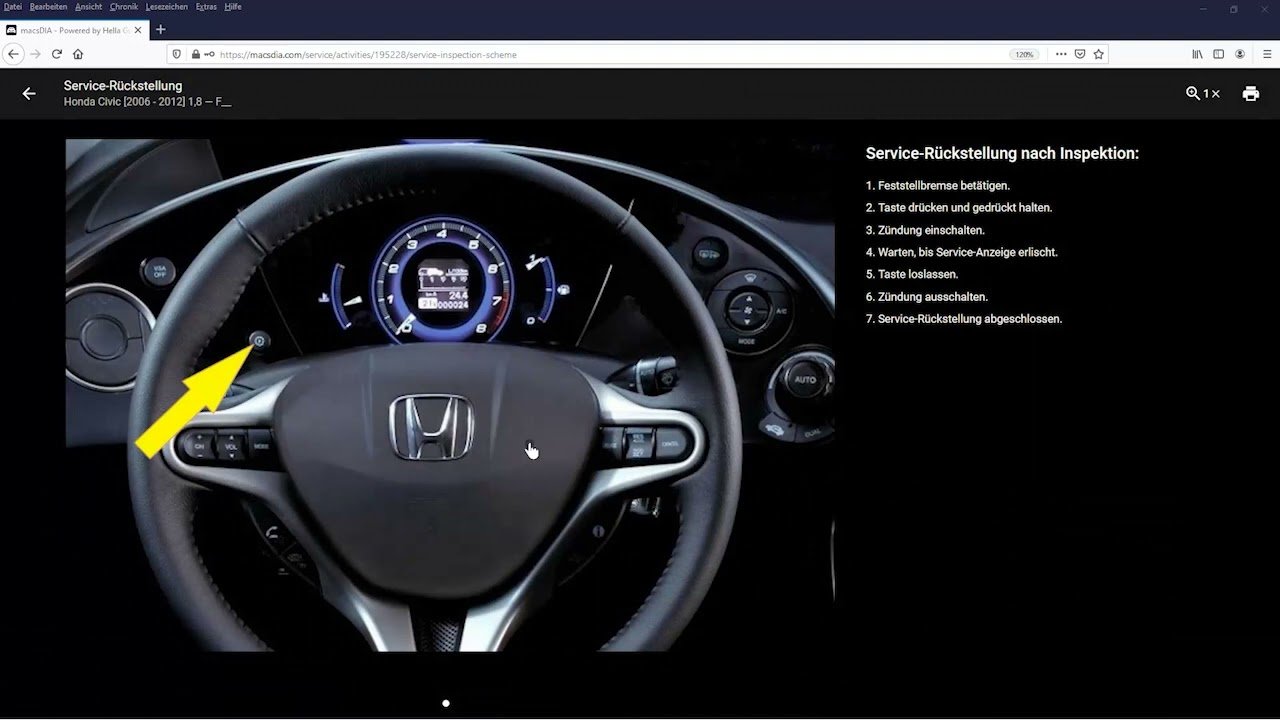The image size is (1280, 720).
Task: Open Hilfe menu
Action: (233, 7)
